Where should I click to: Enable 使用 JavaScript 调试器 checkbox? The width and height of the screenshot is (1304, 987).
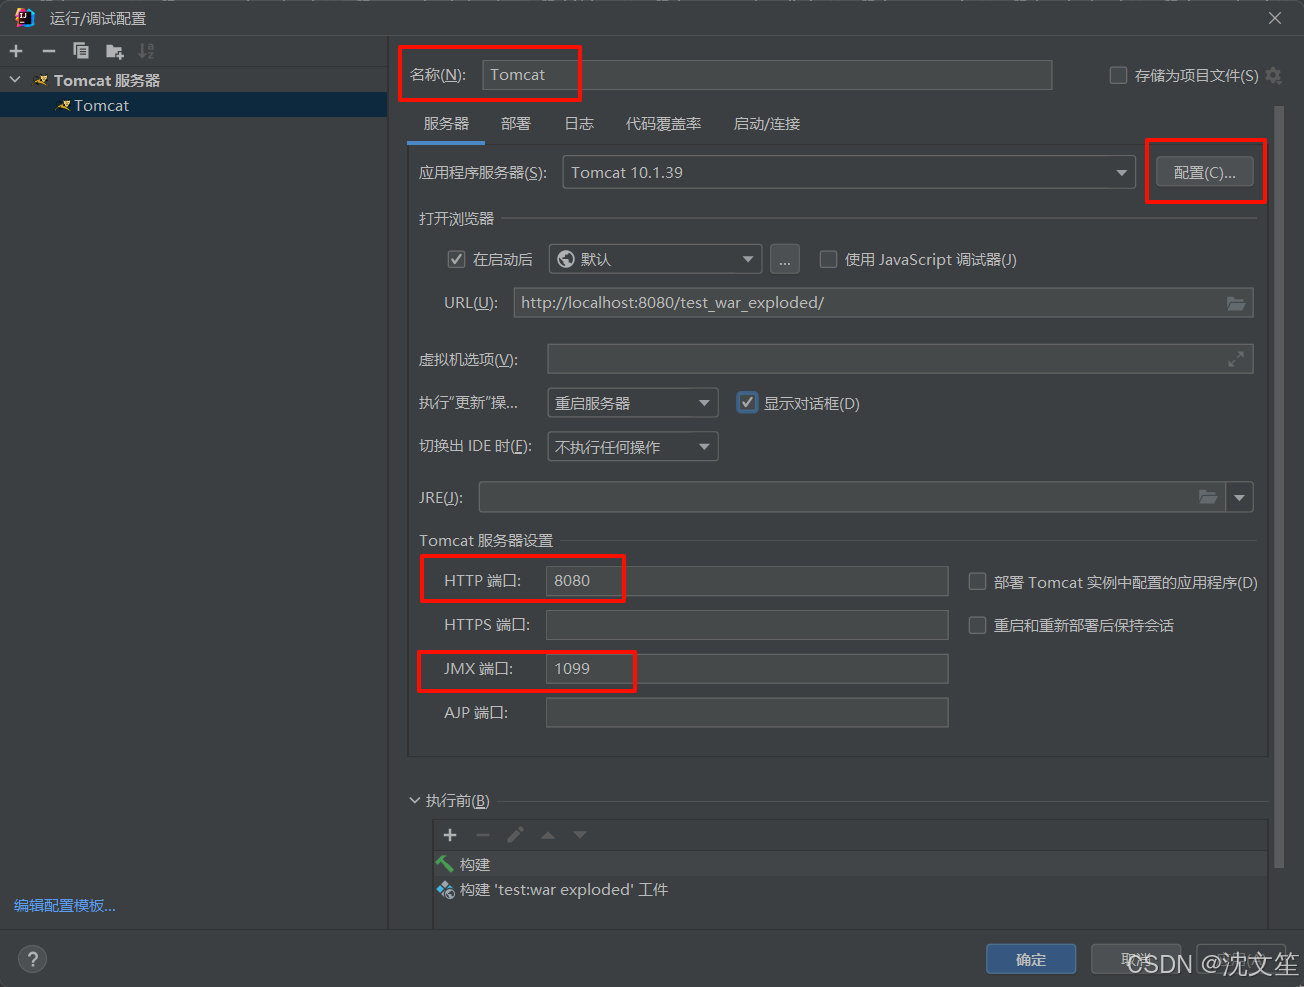tap(828, 259)
